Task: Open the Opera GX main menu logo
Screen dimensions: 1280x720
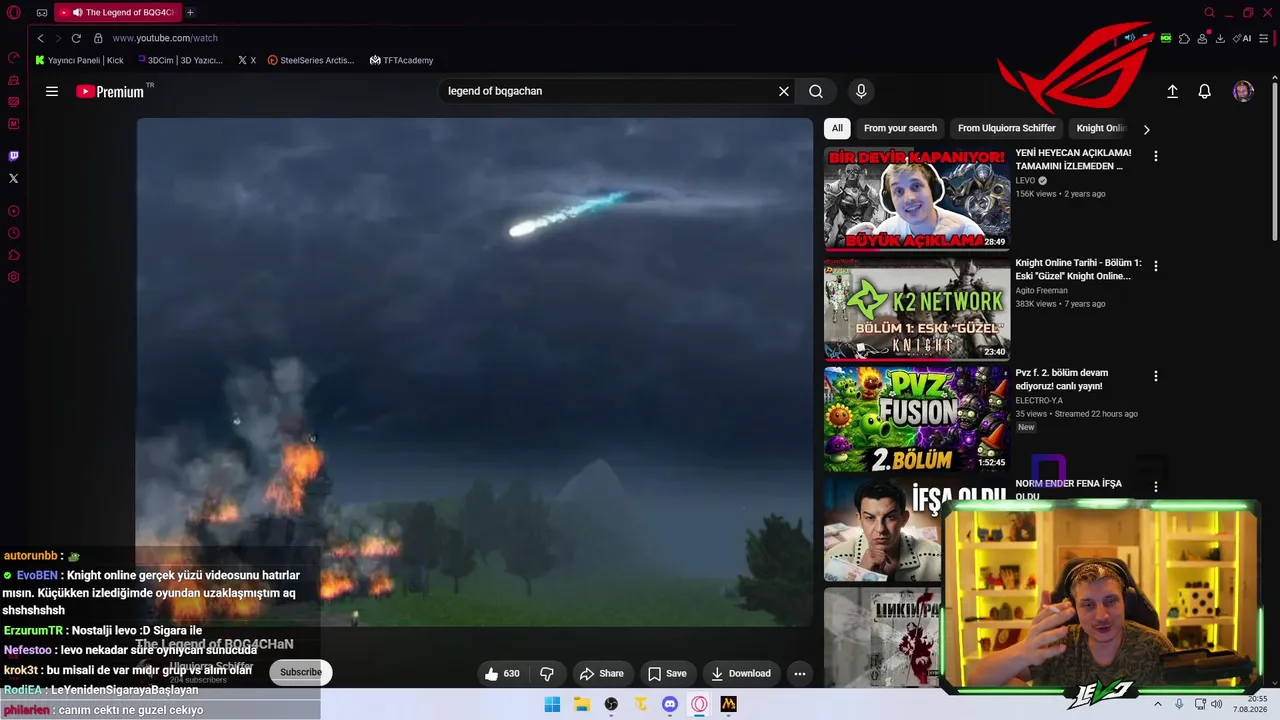Action: [x=13, y=13]
